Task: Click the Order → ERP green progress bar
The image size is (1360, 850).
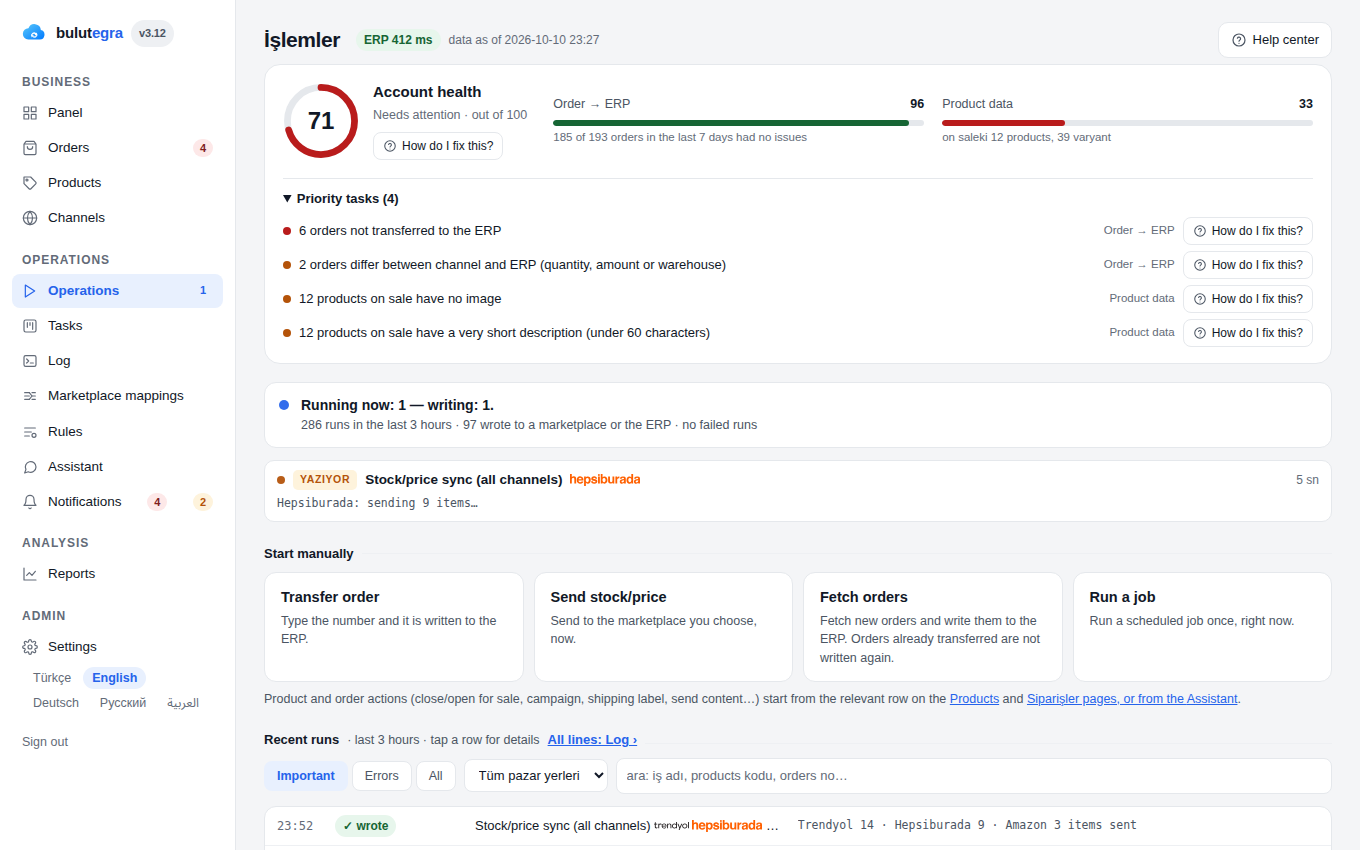Action: coord(738,123)
